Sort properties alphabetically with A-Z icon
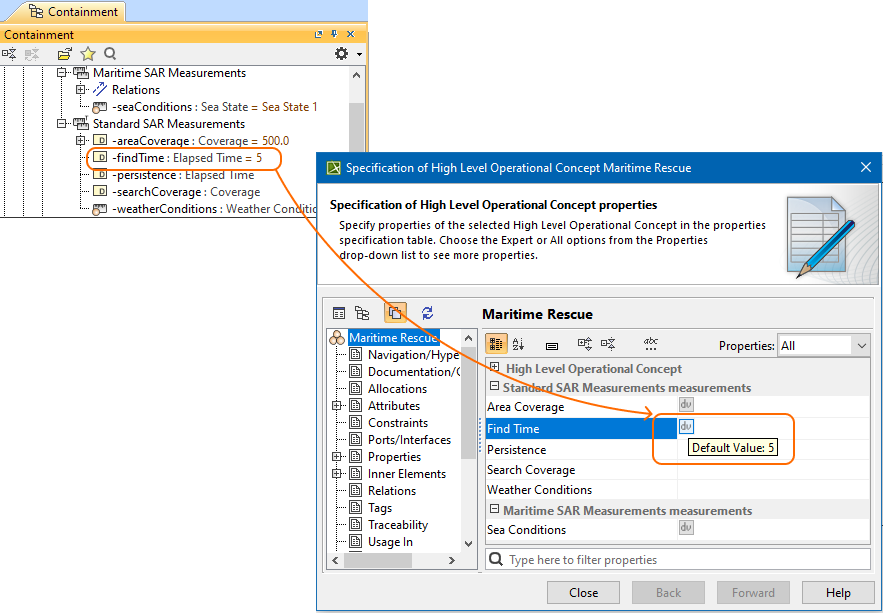This screenshot has width=883, height=613. [519, 344]
